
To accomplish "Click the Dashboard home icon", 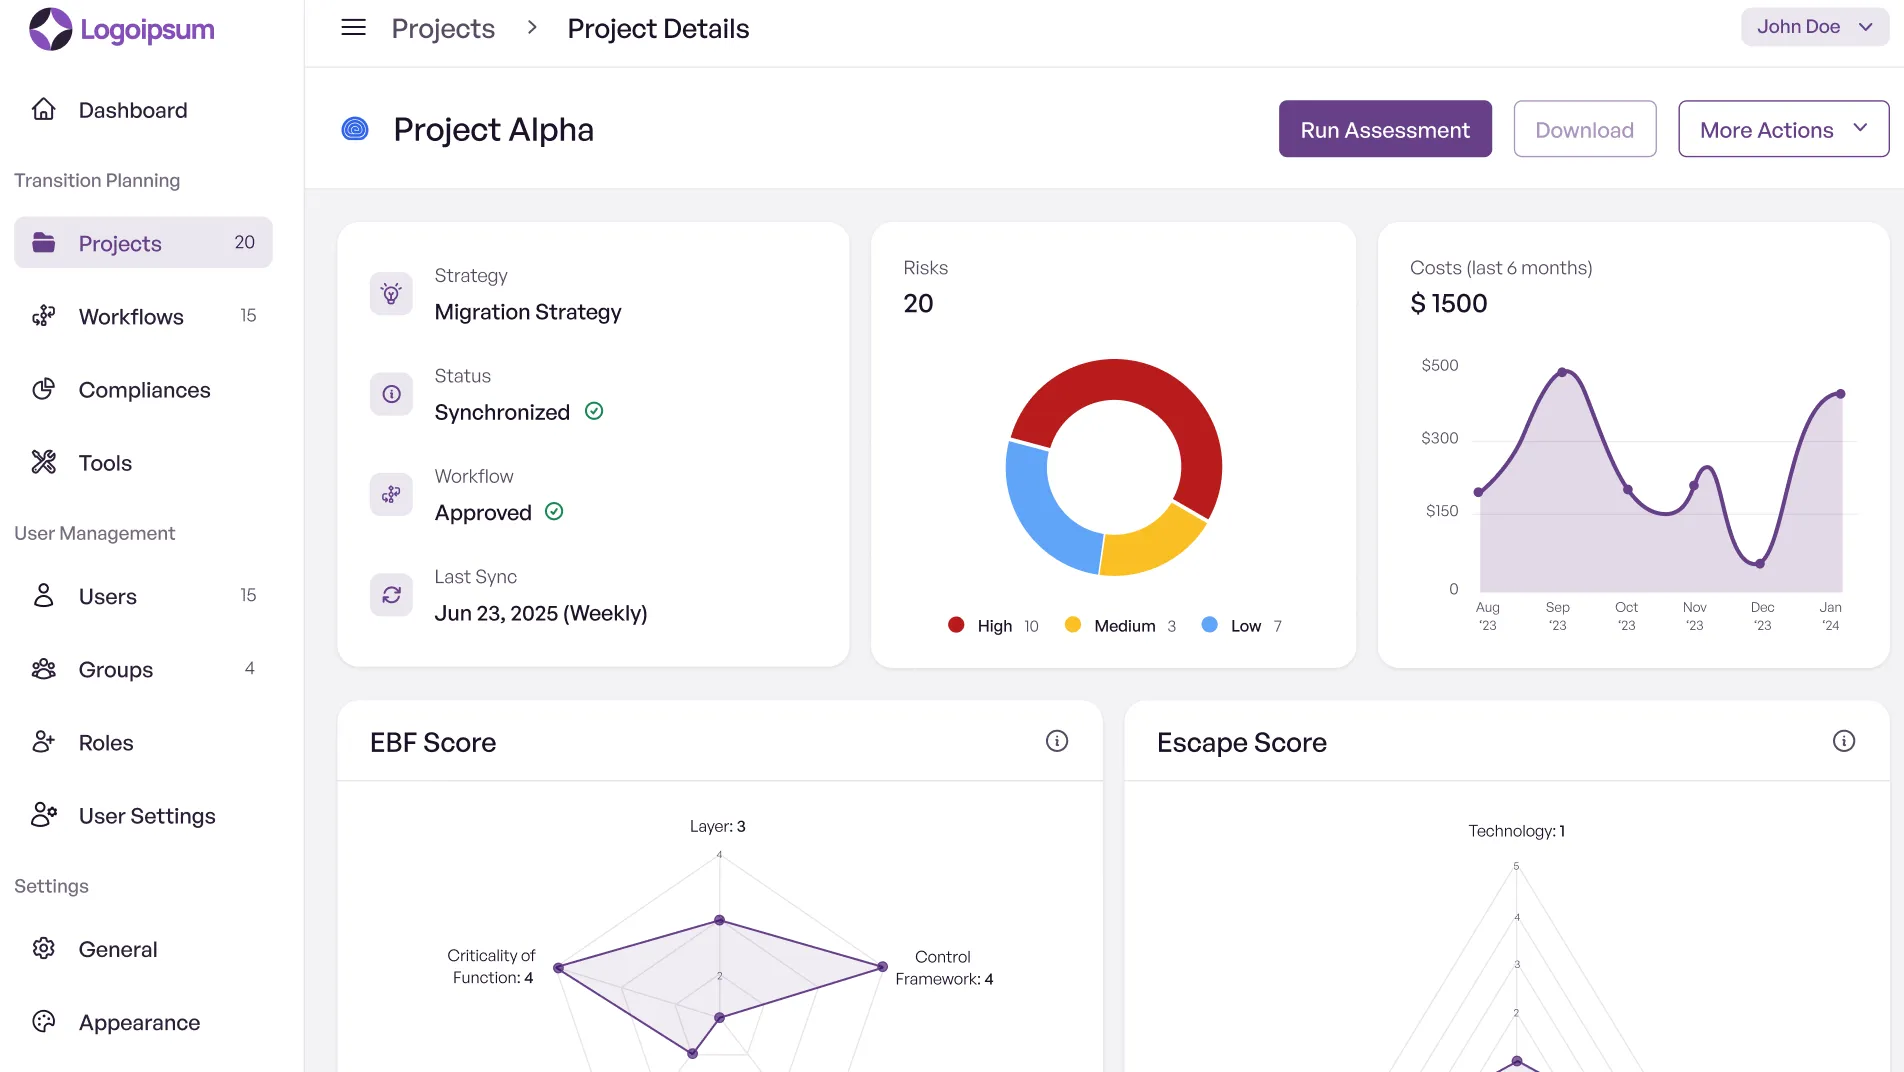I will point(44,109).
